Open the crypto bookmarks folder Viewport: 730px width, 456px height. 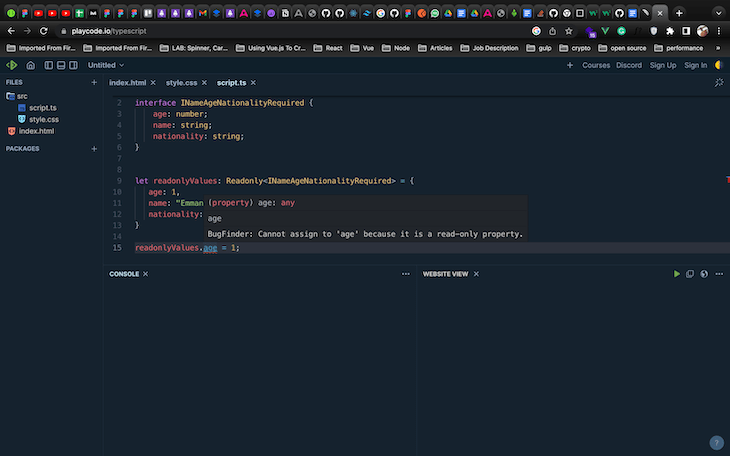(x=575, y=48)
